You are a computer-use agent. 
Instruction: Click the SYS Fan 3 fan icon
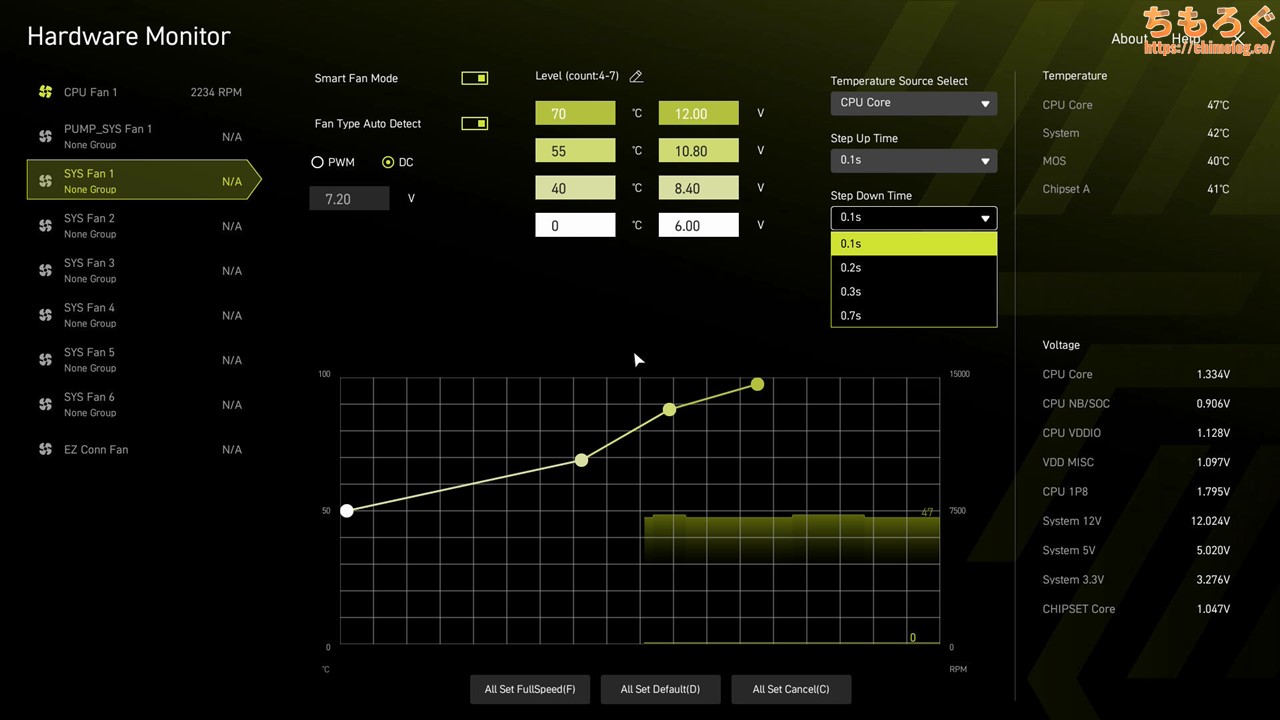click(45, 270)
